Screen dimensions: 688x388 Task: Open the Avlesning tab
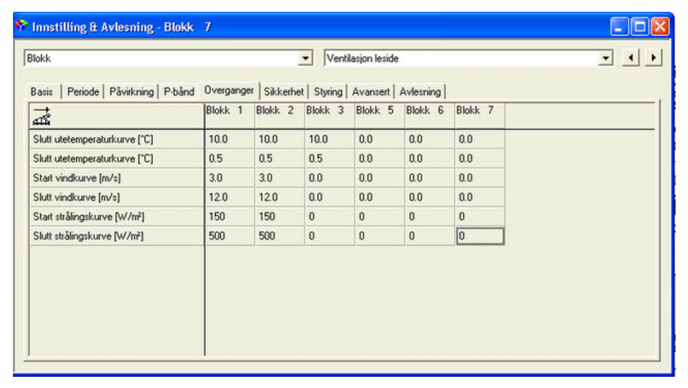(x=420, y=92)
